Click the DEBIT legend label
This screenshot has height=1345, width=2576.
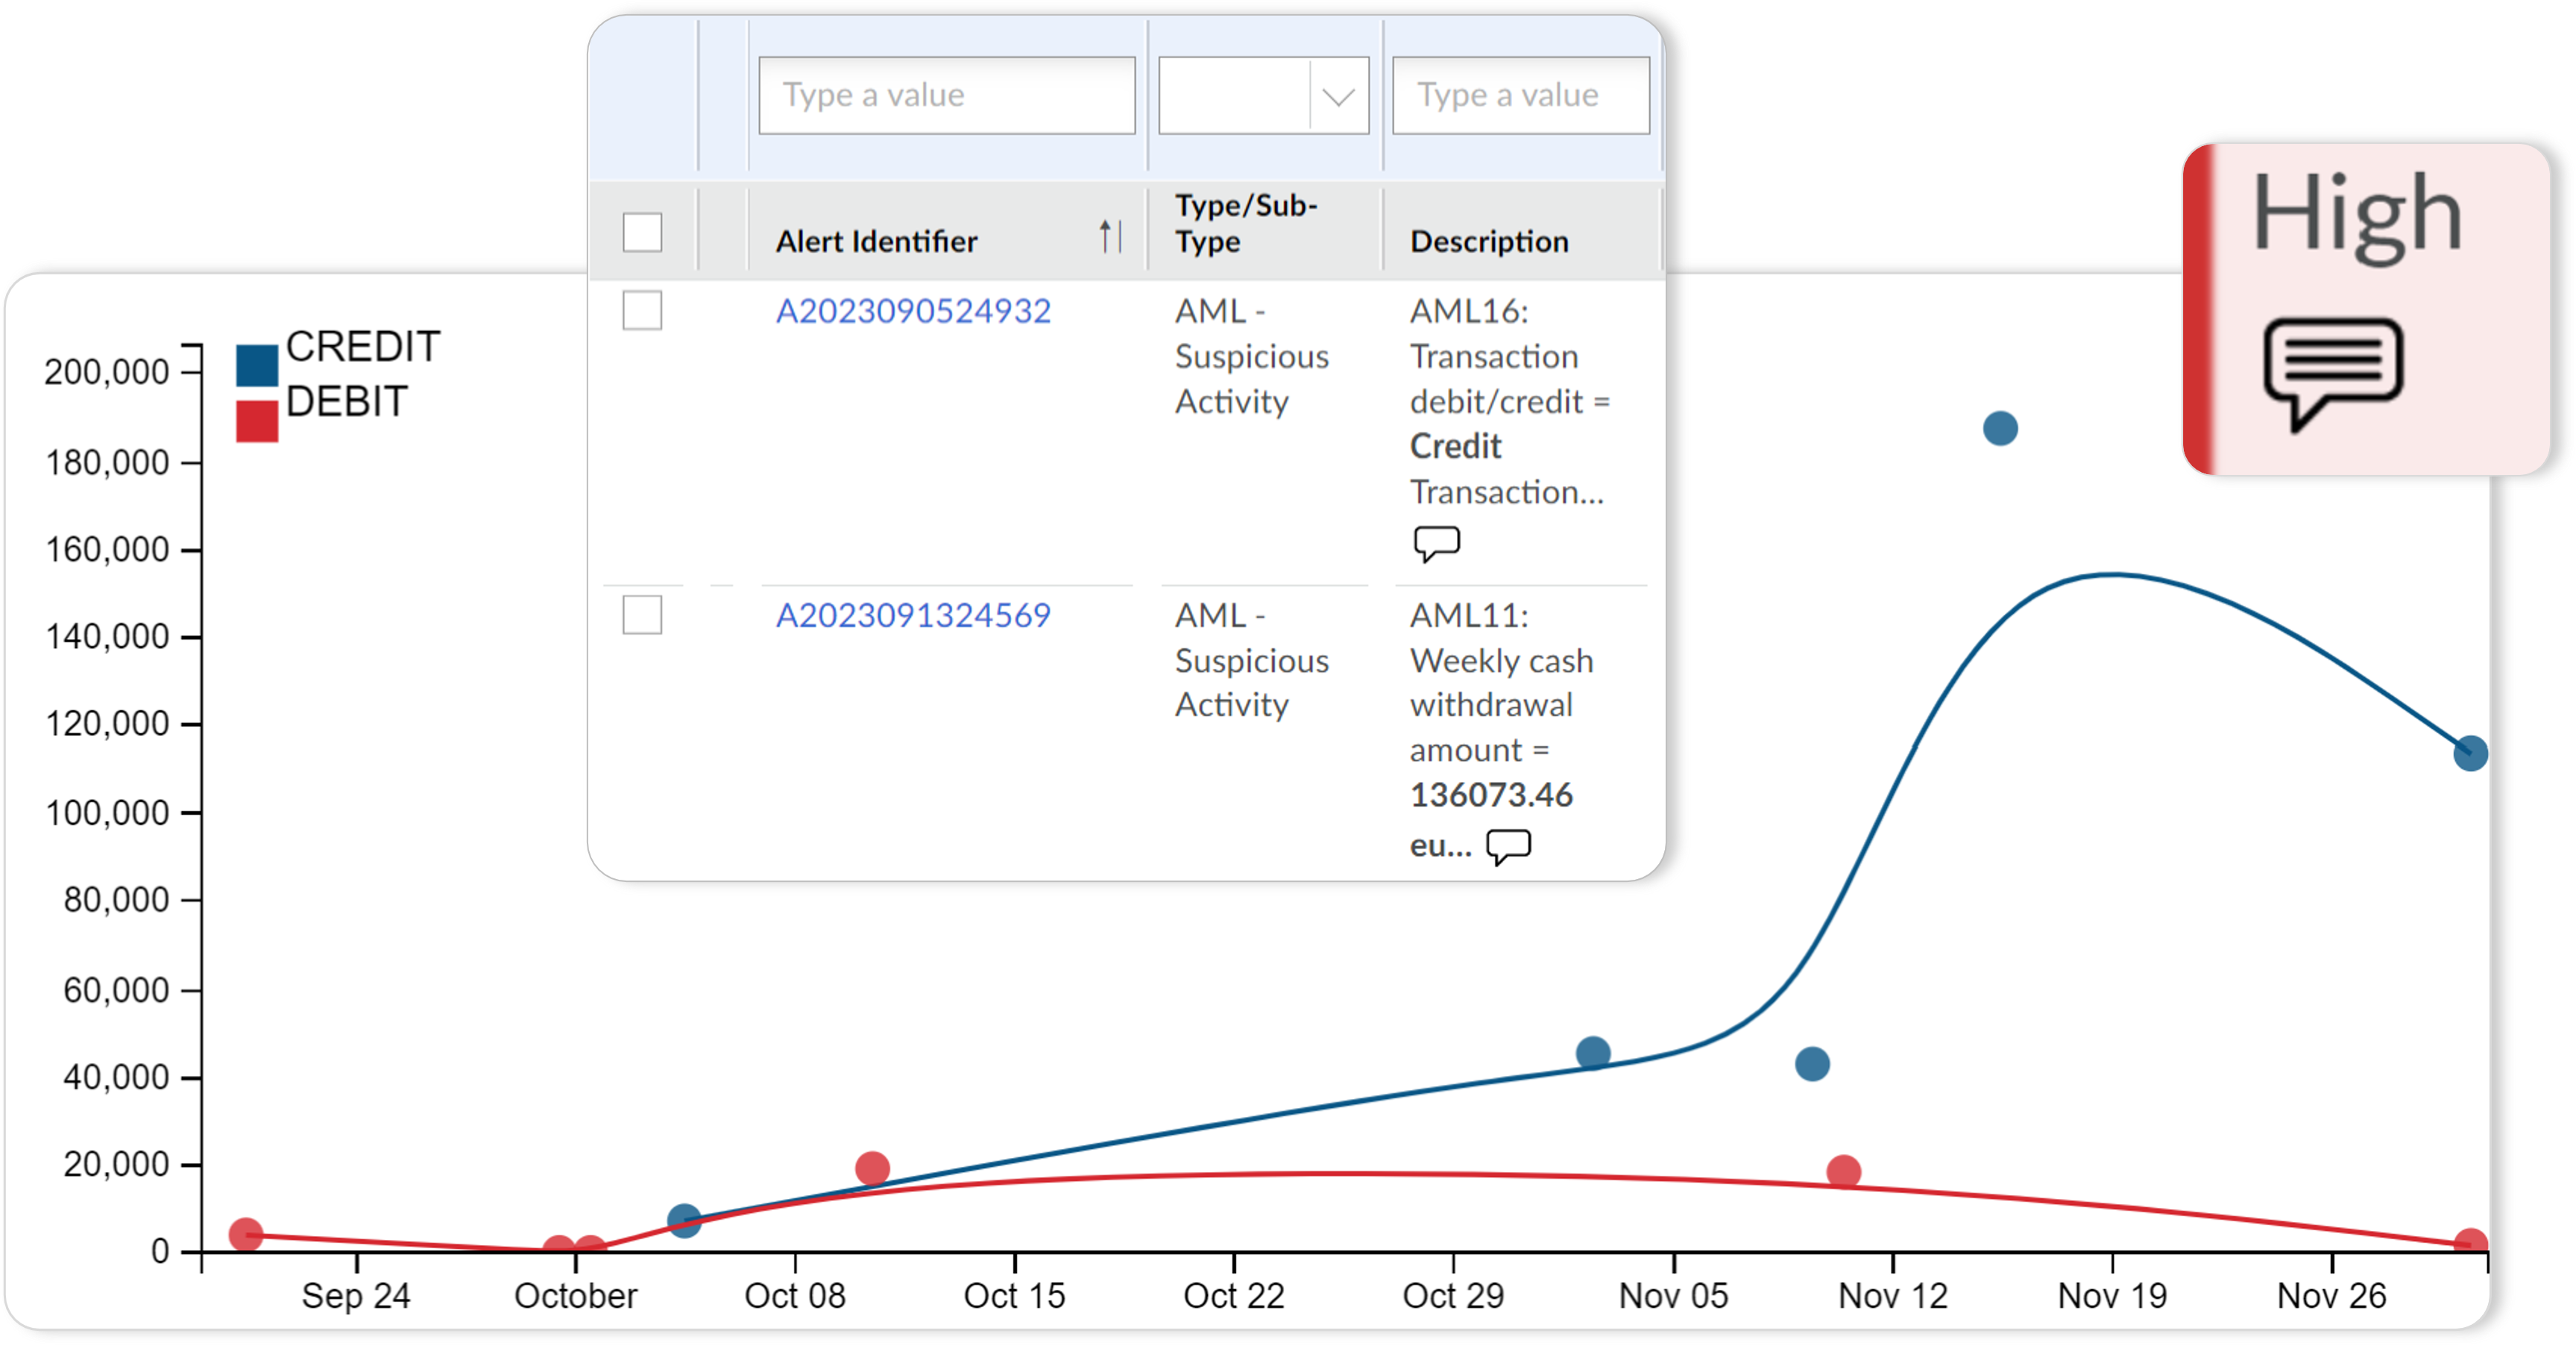coord(347,402)
